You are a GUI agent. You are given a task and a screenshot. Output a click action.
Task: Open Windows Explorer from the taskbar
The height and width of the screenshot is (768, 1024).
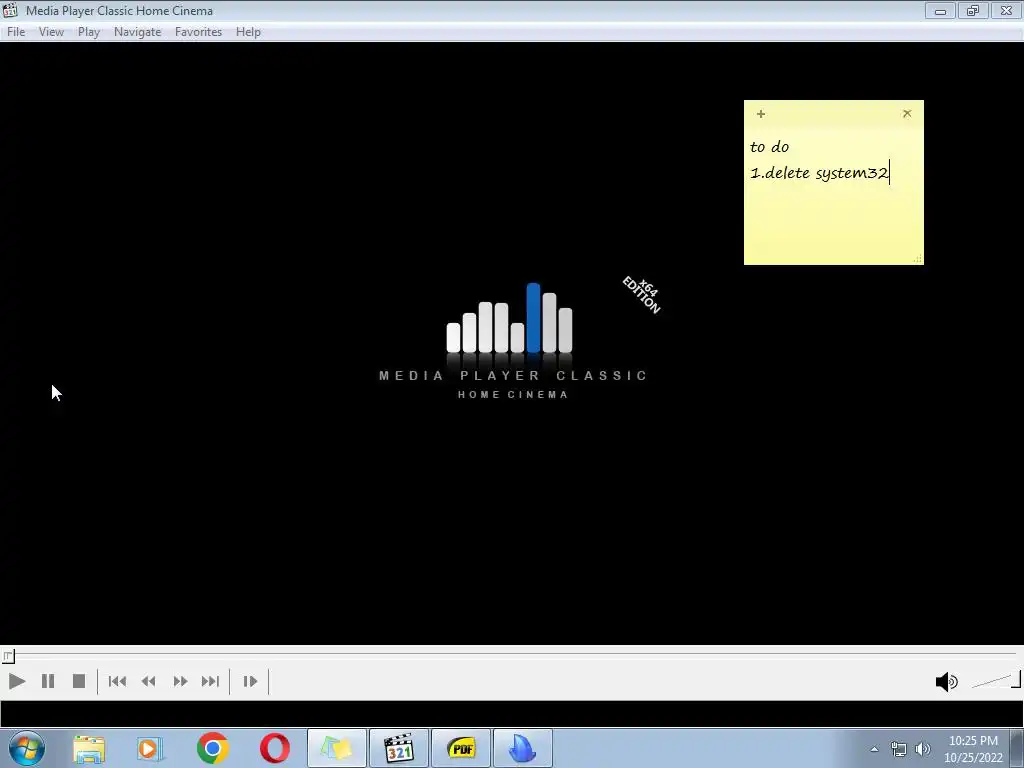(x=89, y=748)
